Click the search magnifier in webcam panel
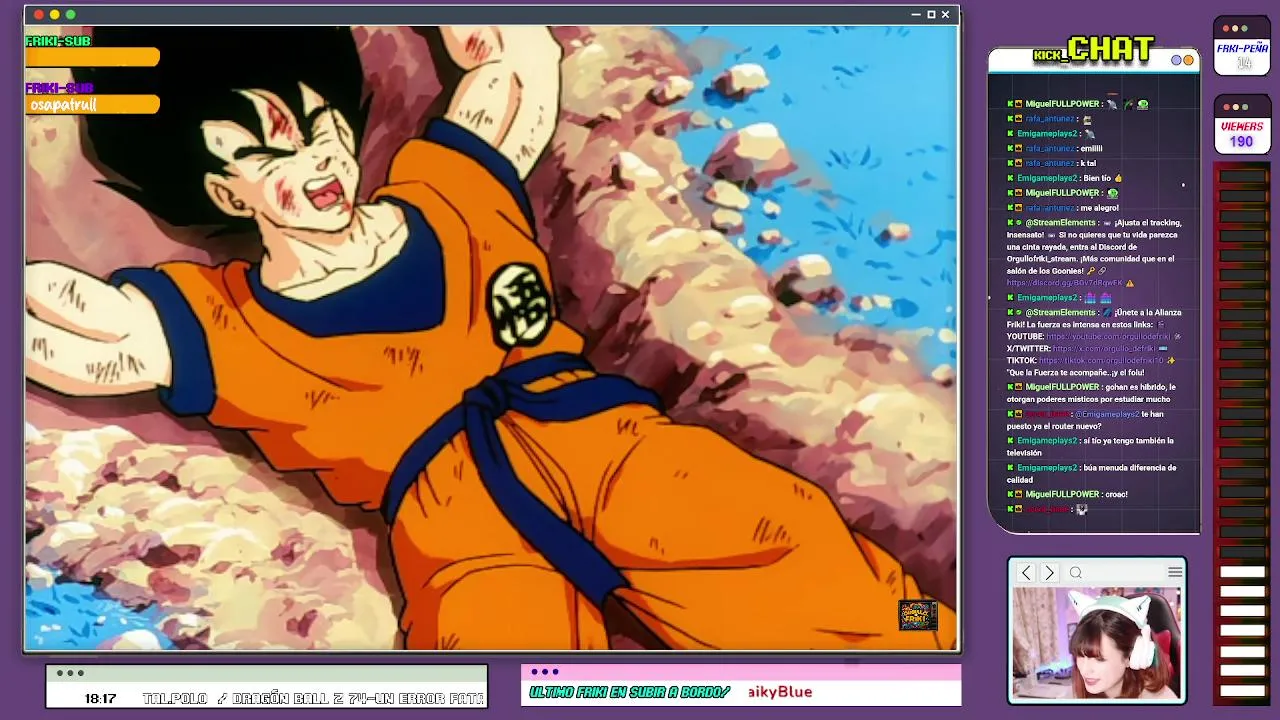1280x720 pixels. [1076, 573]
